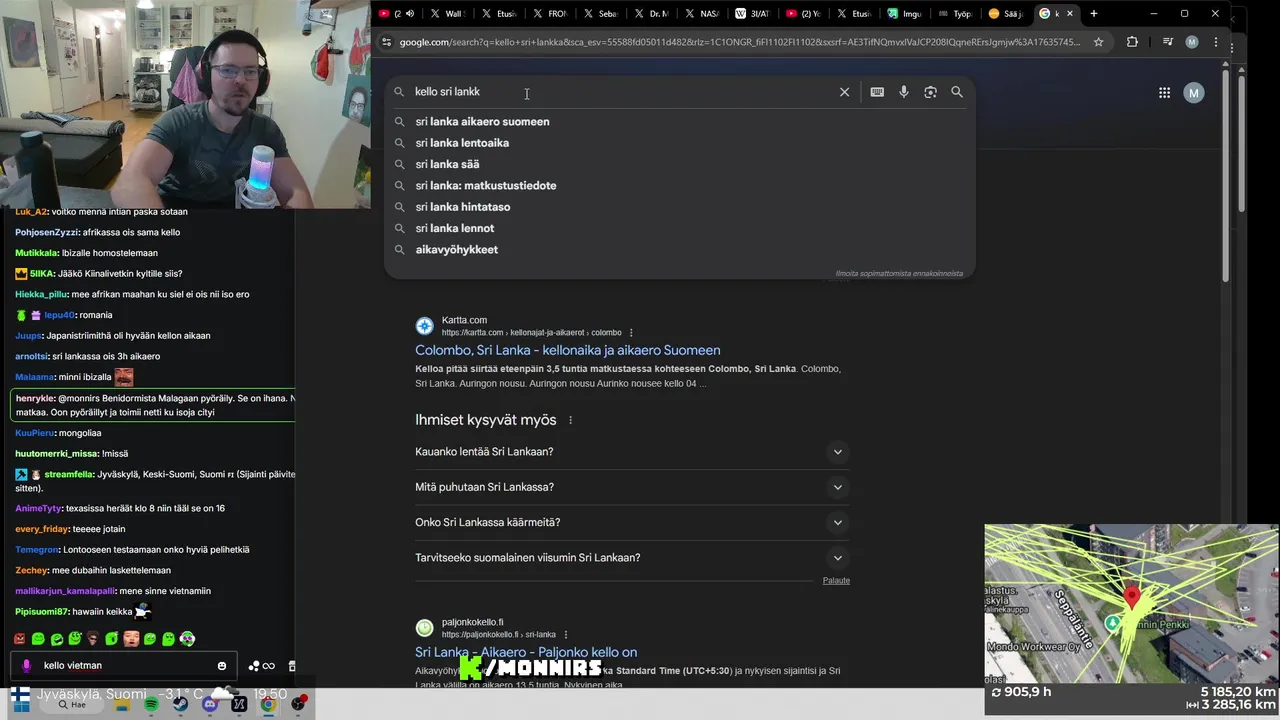Click Palaute feedback link
Viewport: 1280px width, 720px height.
[x=836, y=581]
